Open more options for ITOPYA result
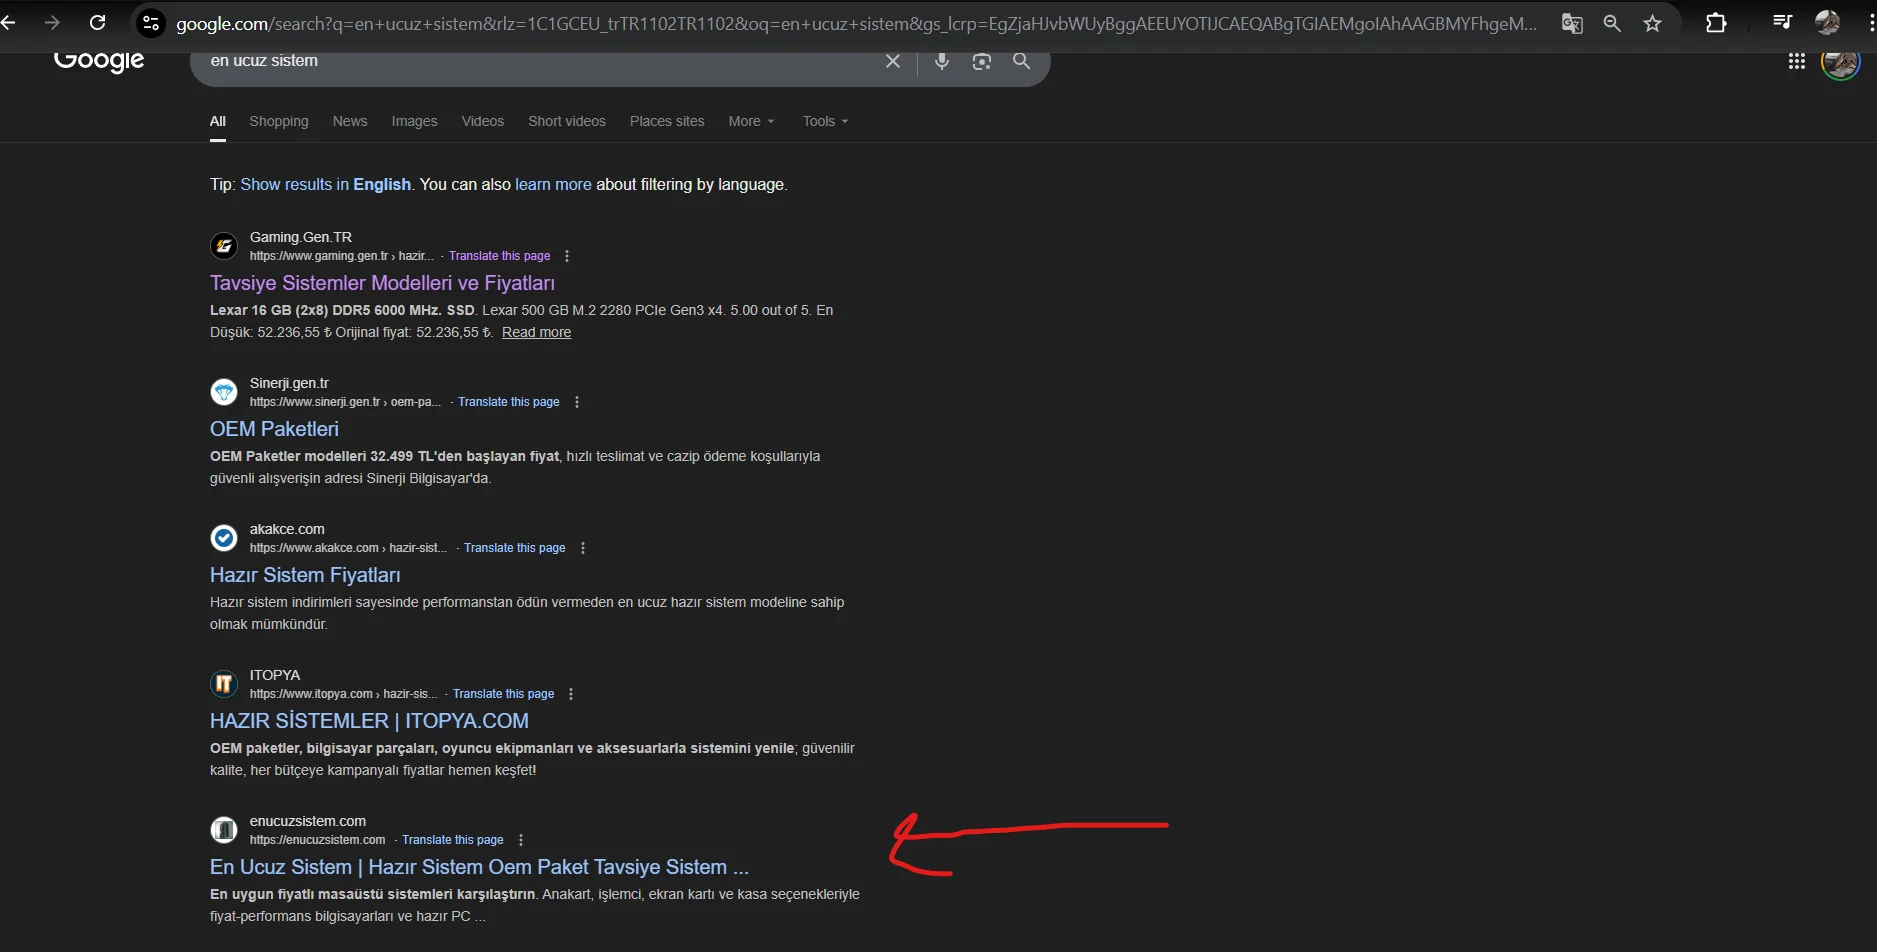1877x952 pixels. 571,694
